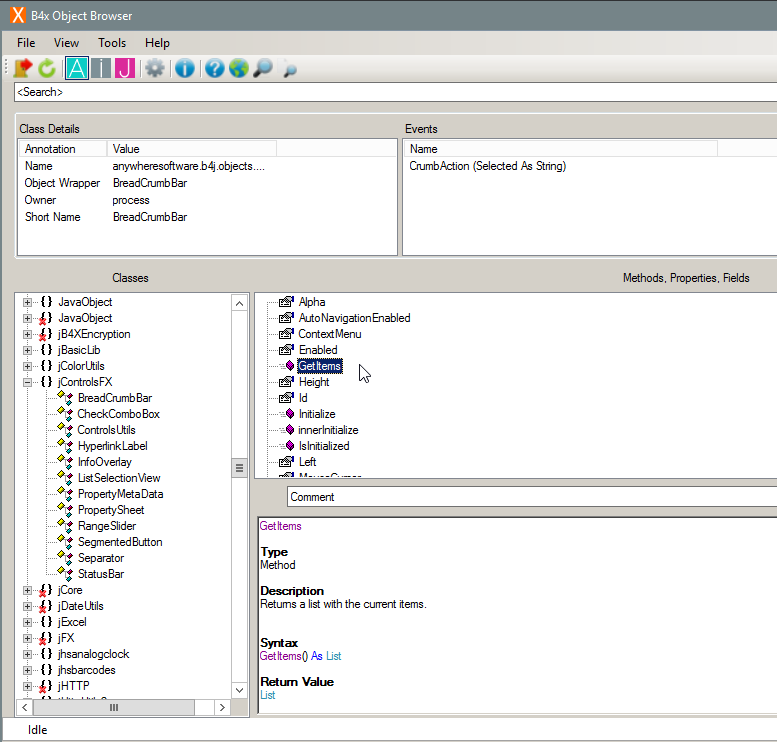
Task: Toggle the pink 'J' platform button
Action: coord(125,68)
